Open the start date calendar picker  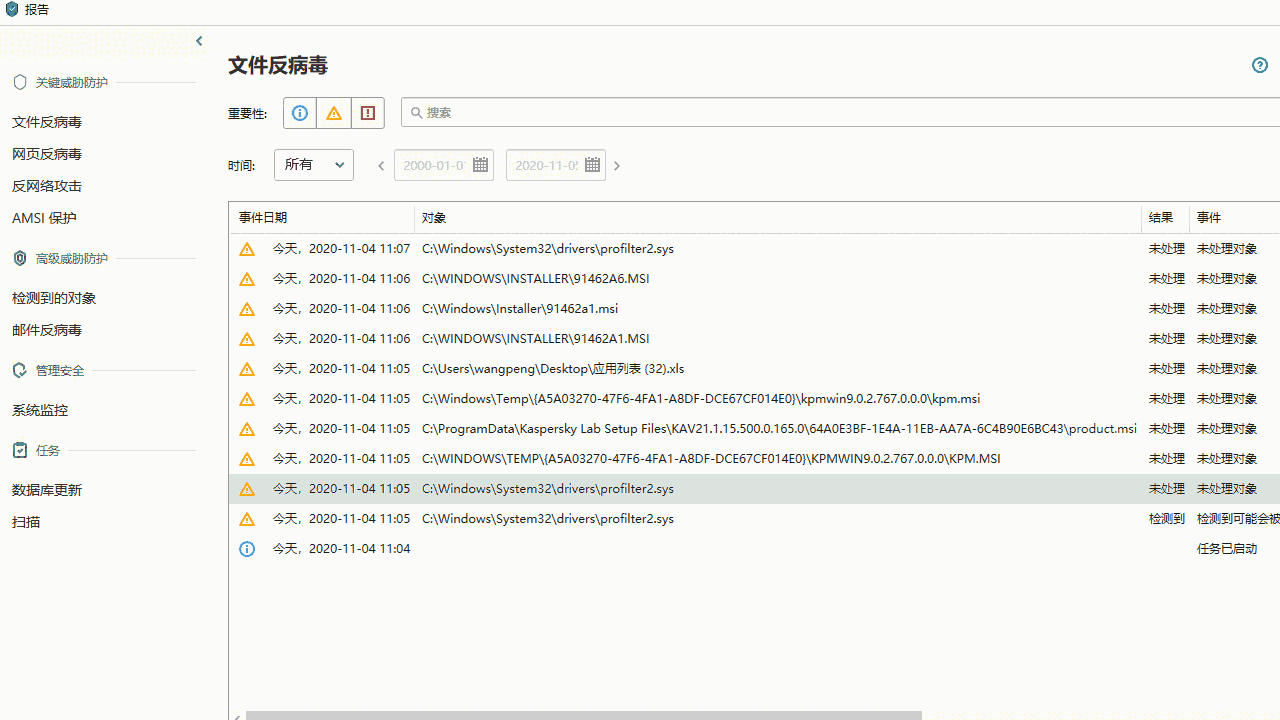(x=480, y=165)
